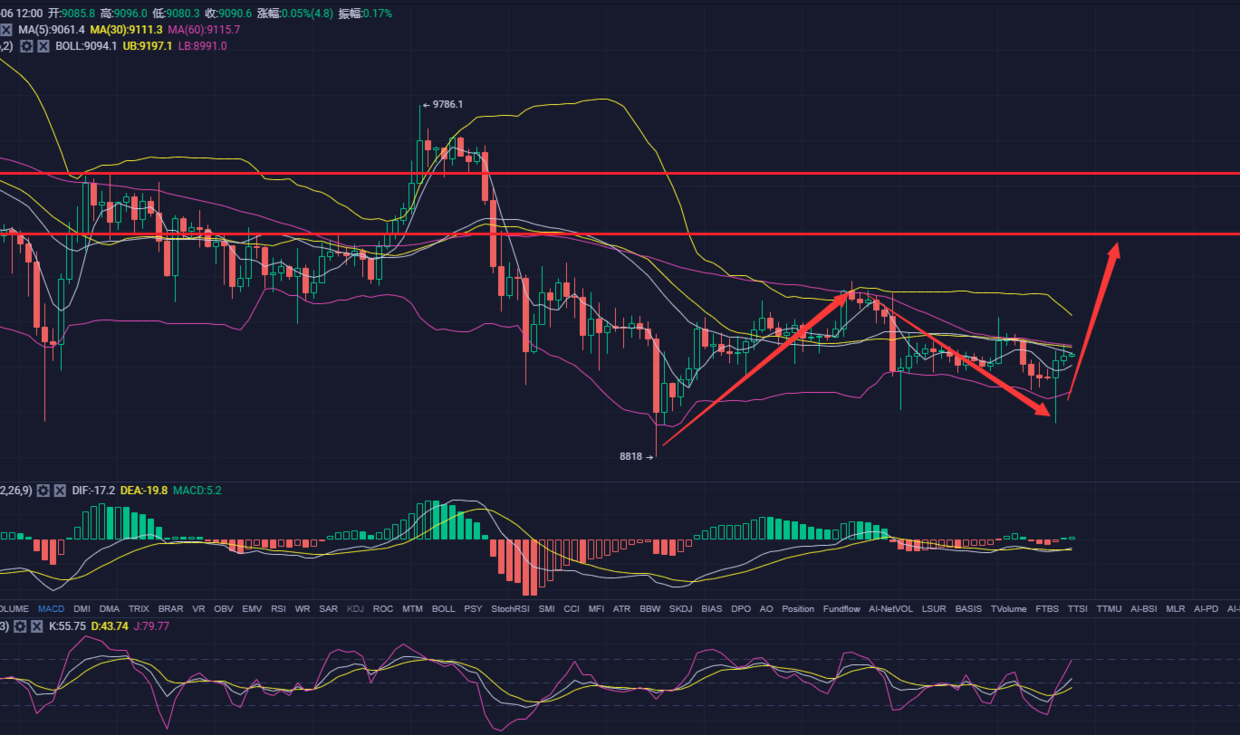Open MACD indicator settings gear
The width and height of the screenshot is (1240, 735).
coord(43,490)
